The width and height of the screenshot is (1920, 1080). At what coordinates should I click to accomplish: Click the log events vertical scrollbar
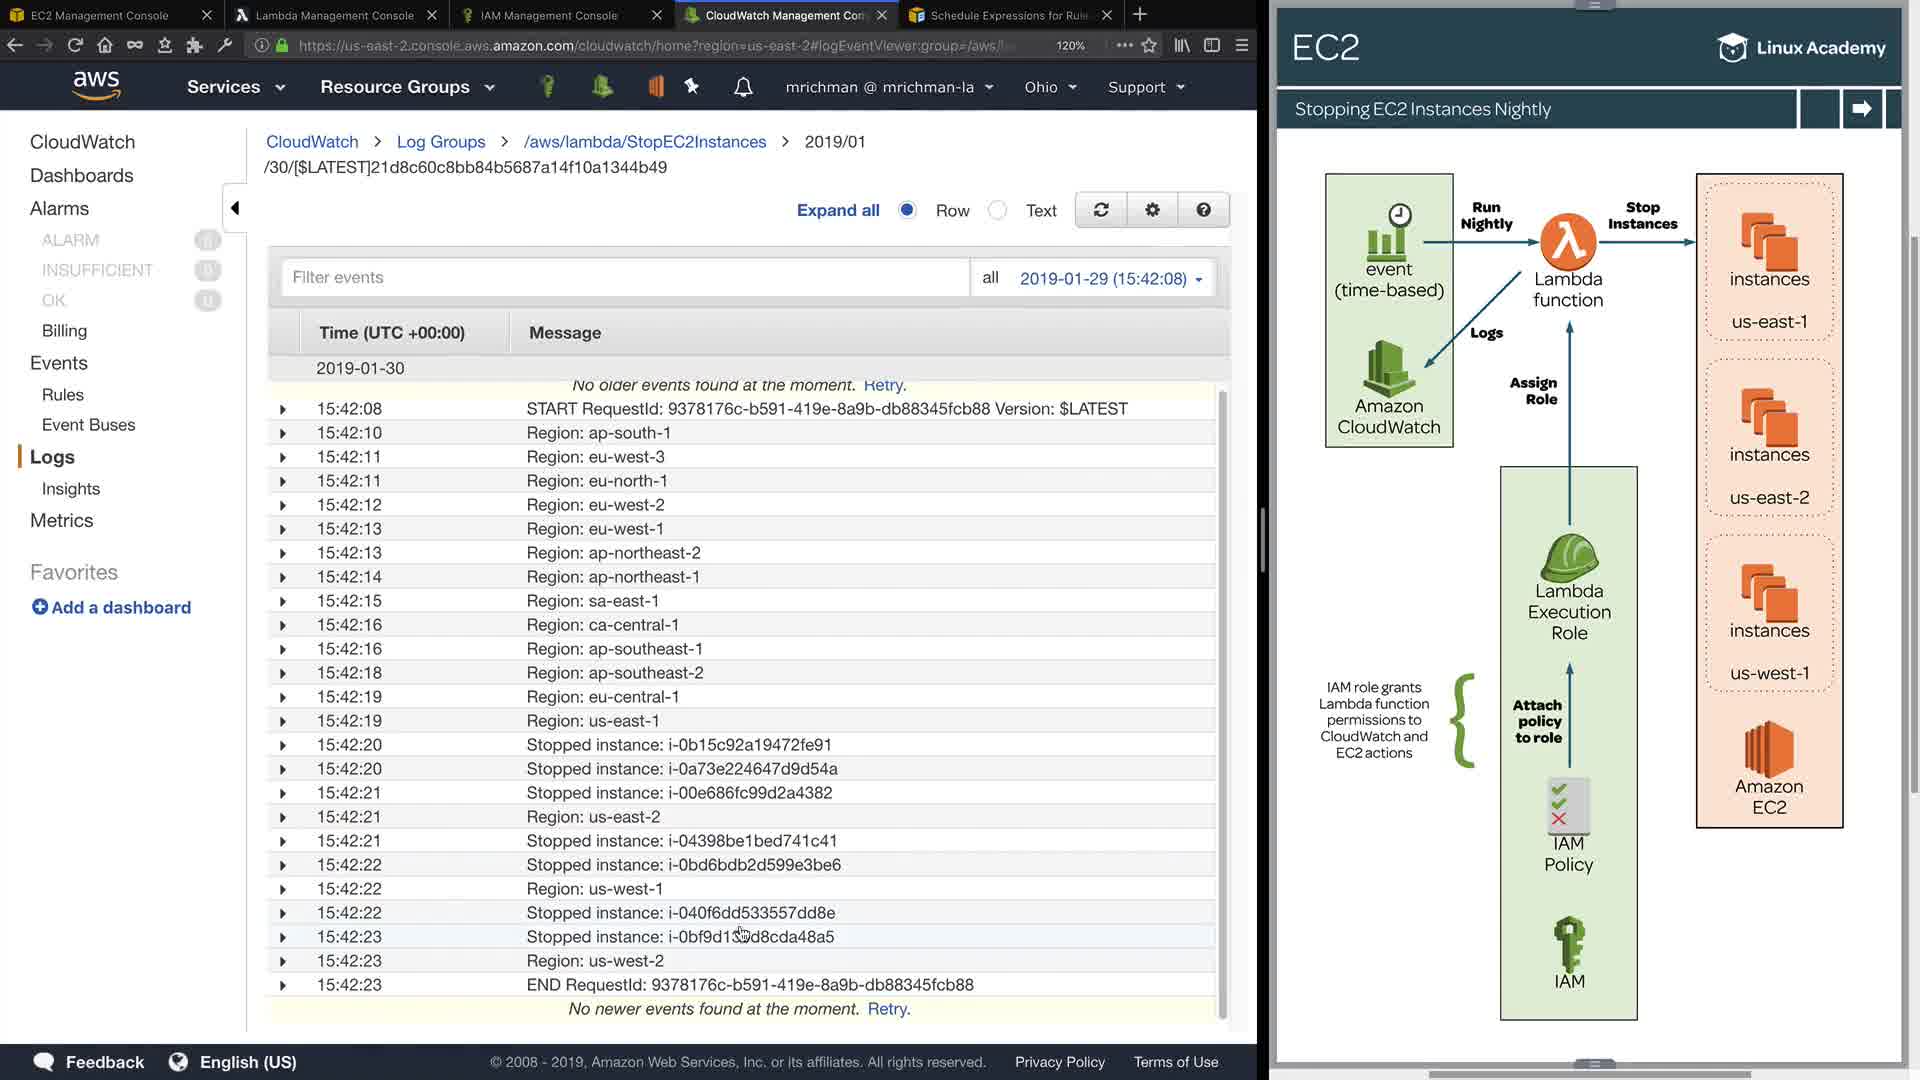(1222, 700)
